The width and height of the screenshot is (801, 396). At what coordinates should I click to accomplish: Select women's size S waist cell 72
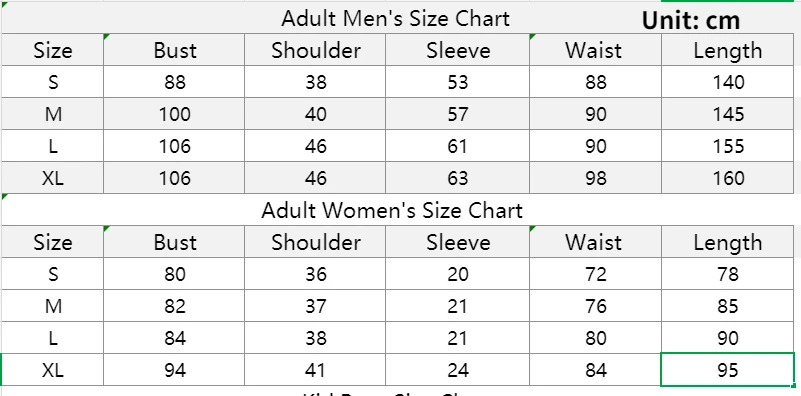point(596,274)
